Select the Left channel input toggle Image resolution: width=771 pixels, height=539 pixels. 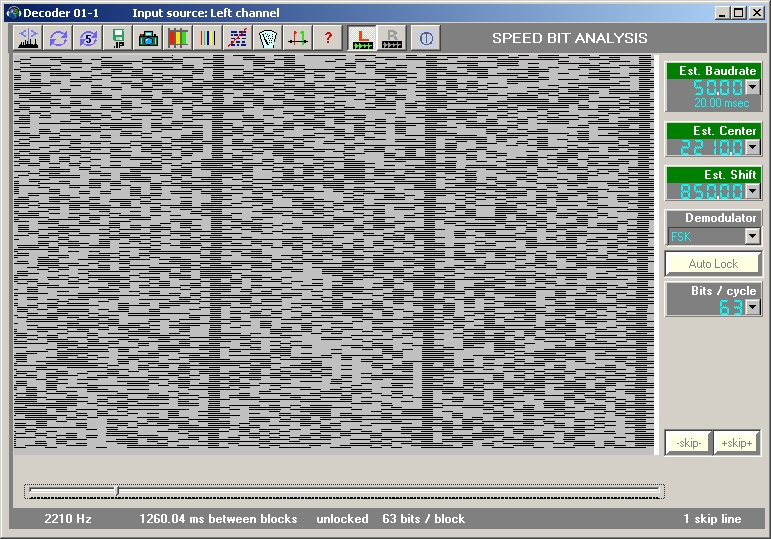tap(363, 39)
